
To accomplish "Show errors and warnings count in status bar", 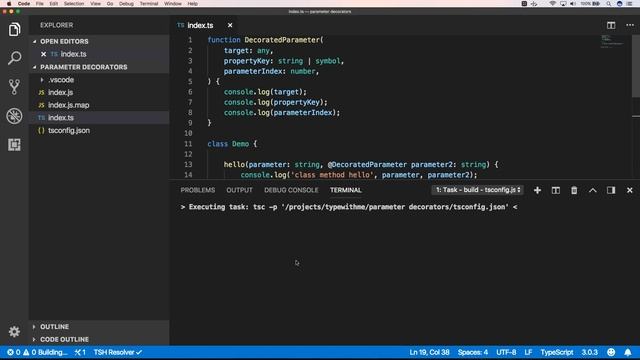I will 22,352.
